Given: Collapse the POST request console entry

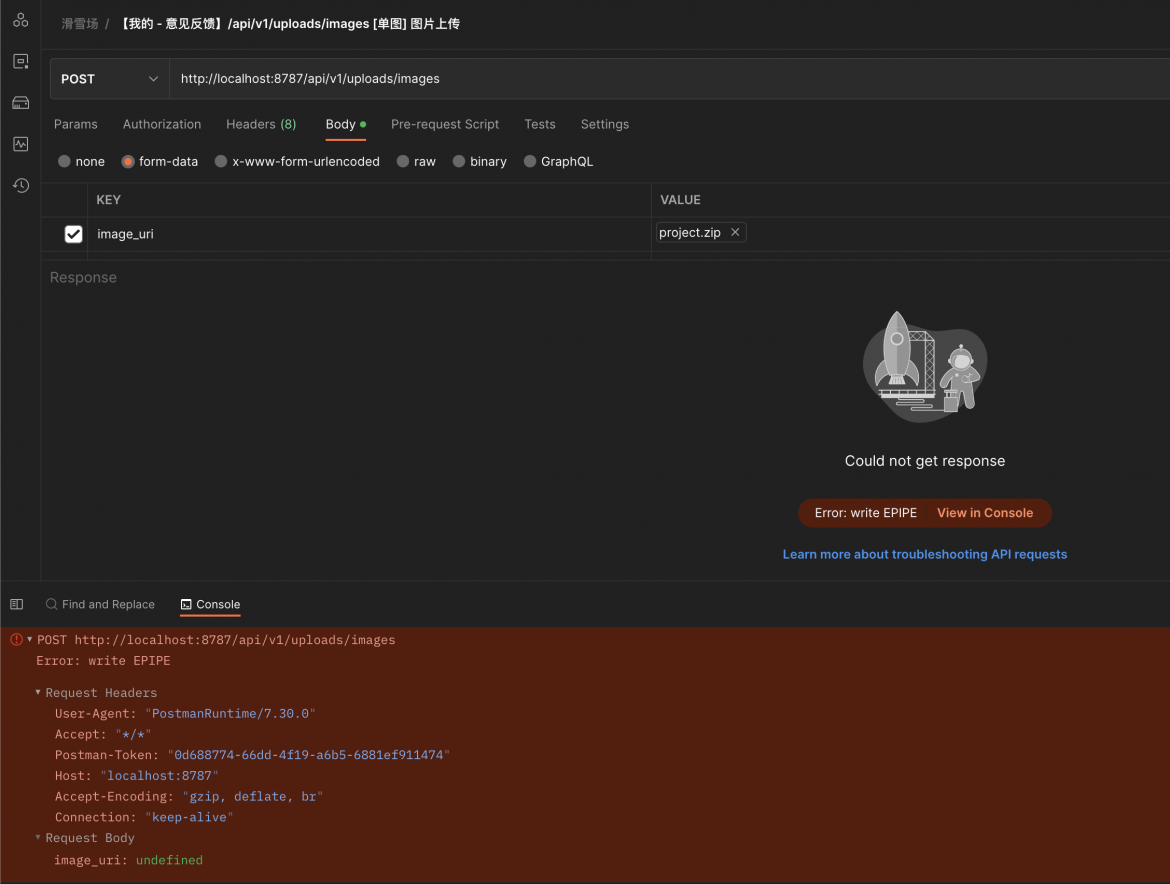Looking at the screenshot, I should pos(30,639).
